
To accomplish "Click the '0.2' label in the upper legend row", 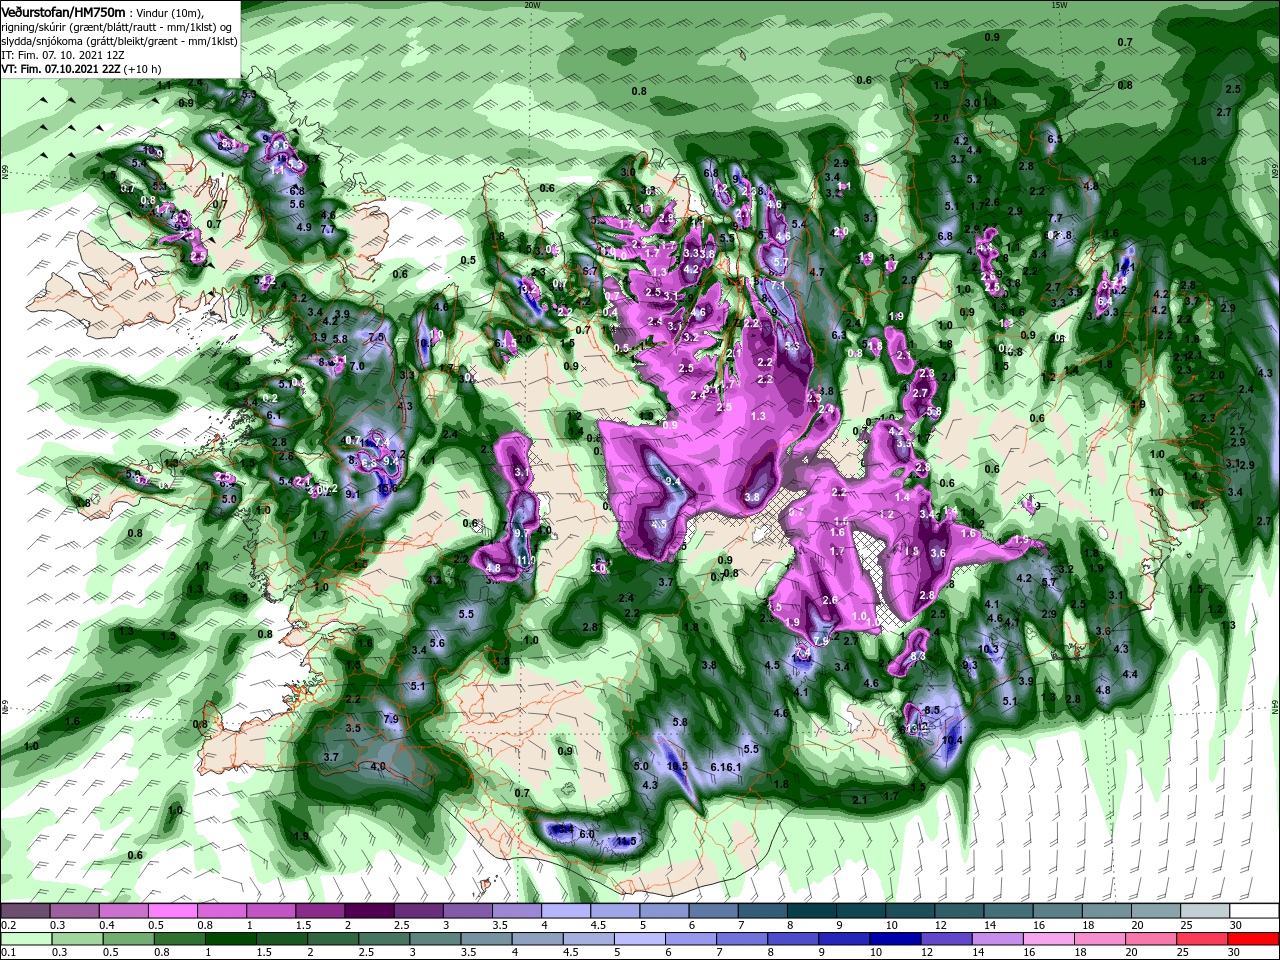I will tap(8, 925).
